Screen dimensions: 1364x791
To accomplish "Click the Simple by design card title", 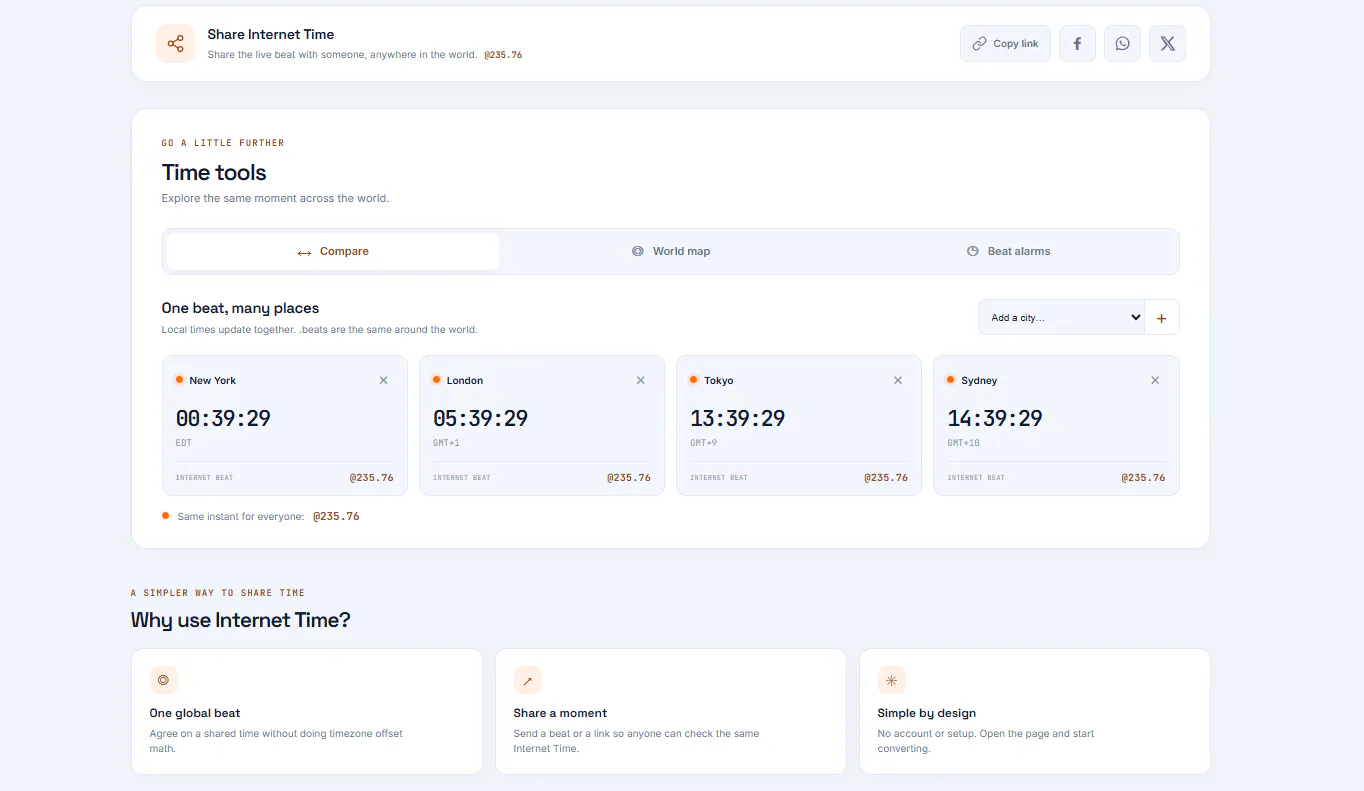I will point(927,713).
